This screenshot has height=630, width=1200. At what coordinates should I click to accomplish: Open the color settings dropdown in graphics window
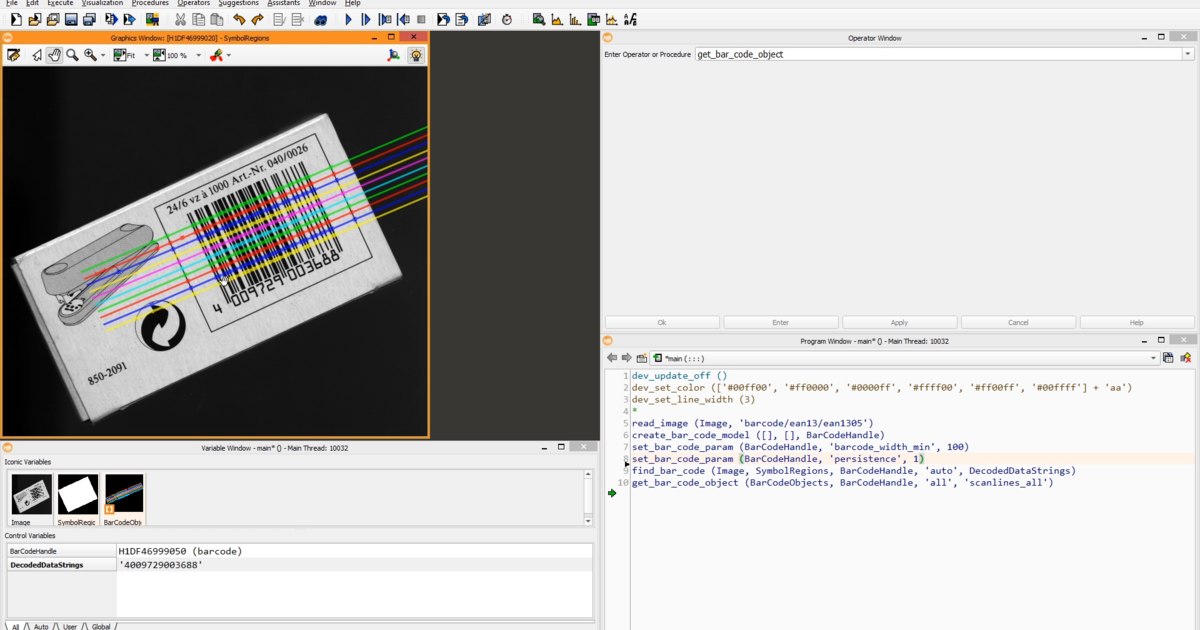tap(229, 55)
